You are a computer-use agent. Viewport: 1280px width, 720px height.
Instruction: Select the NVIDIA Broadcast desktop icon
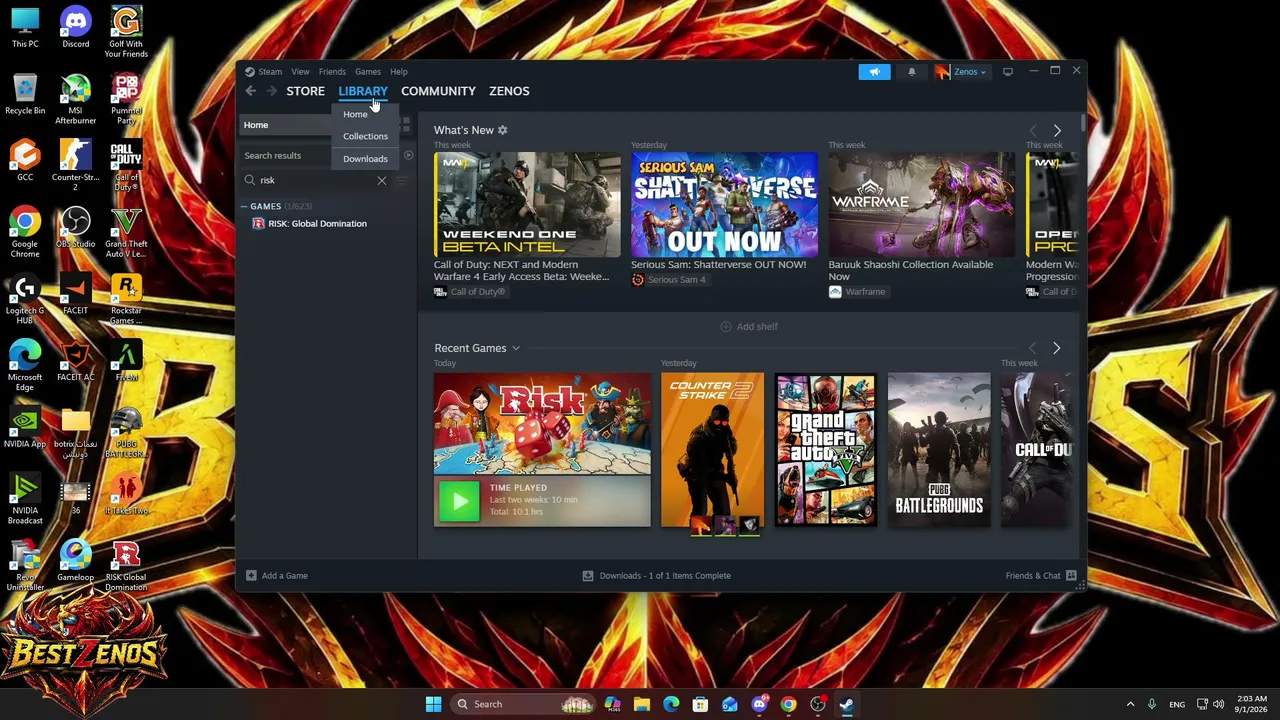(x=25, y=500)
